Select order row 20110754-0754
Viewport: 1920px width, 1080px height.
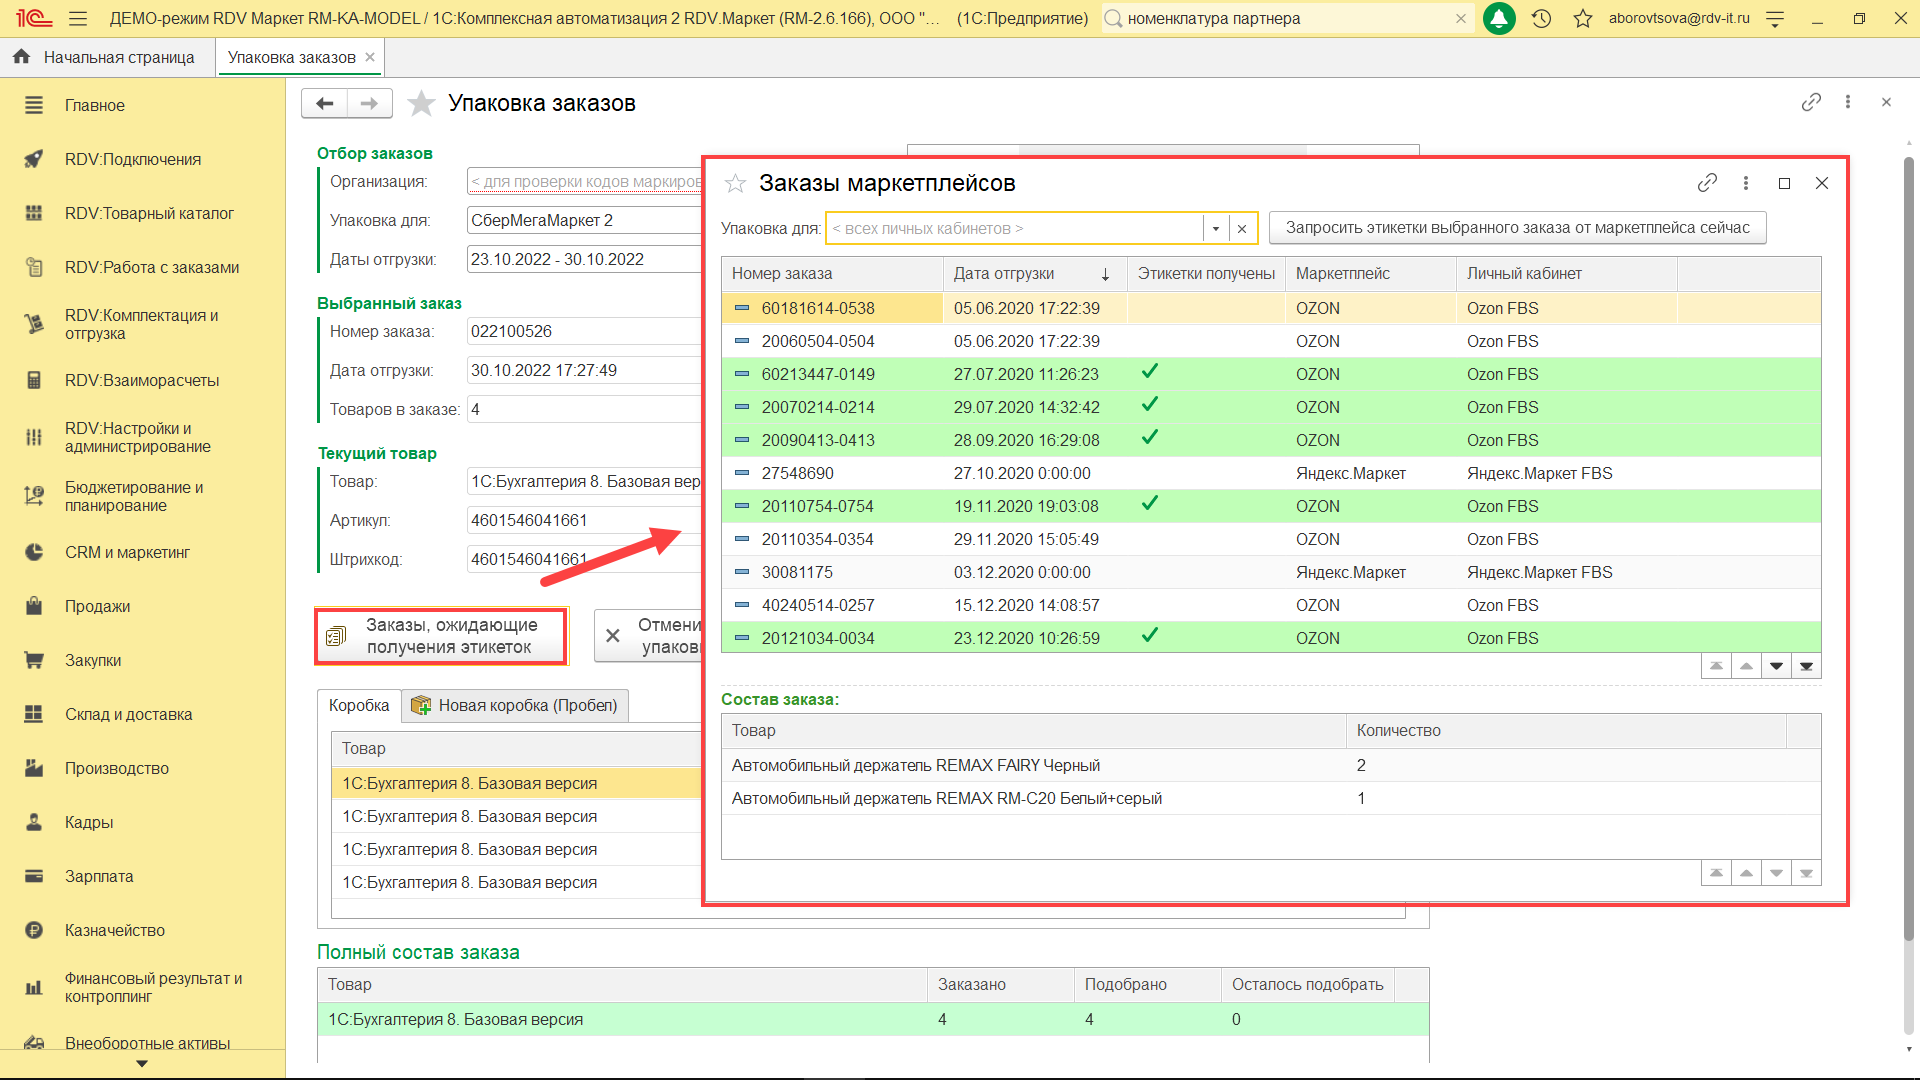(817, 506)
